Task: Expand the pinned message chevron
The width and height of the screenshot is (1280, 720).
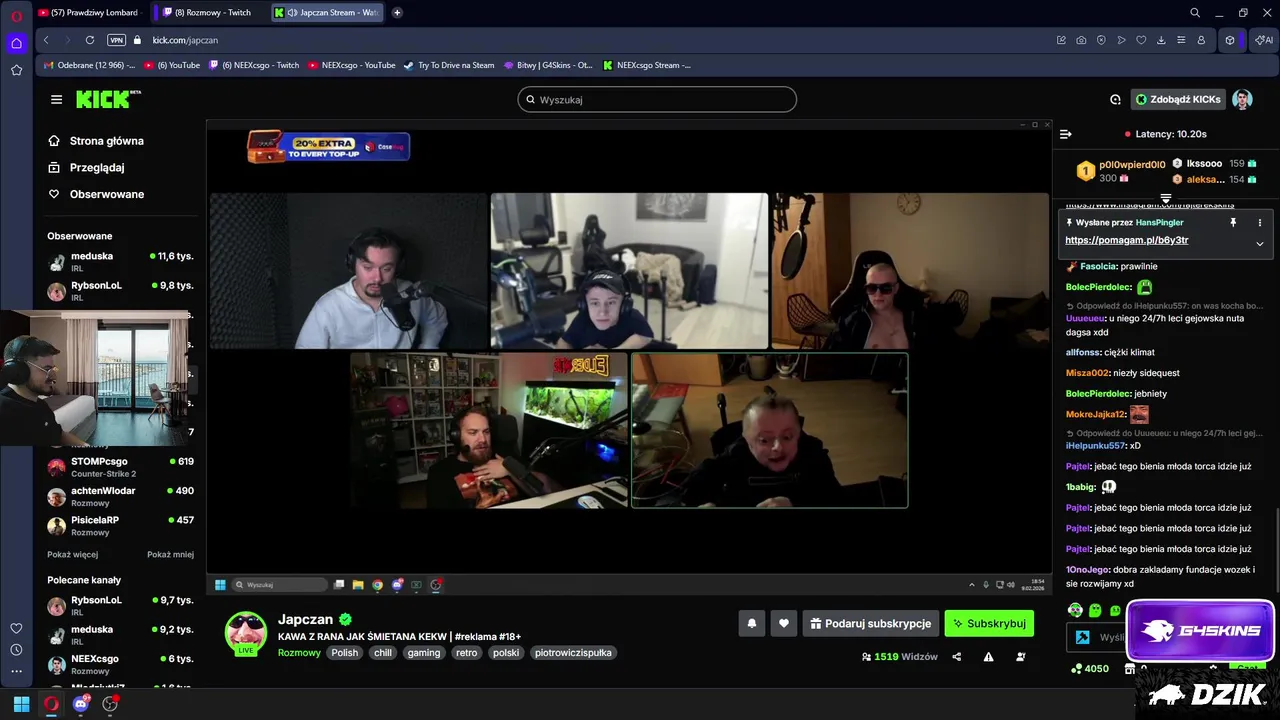Action: coord(1259,243)
